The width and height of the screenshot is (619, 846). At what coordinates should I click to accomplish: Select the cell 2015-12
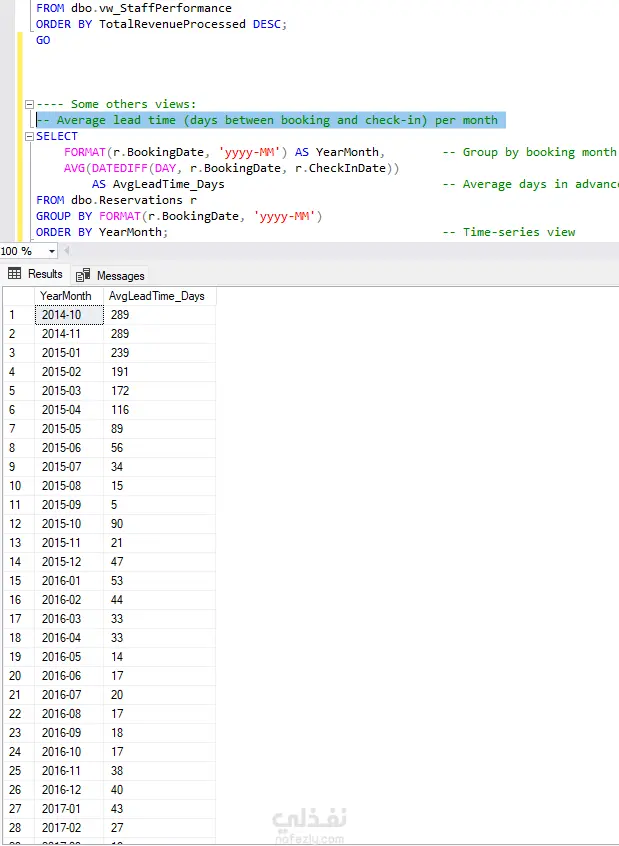tap(69, 562)
